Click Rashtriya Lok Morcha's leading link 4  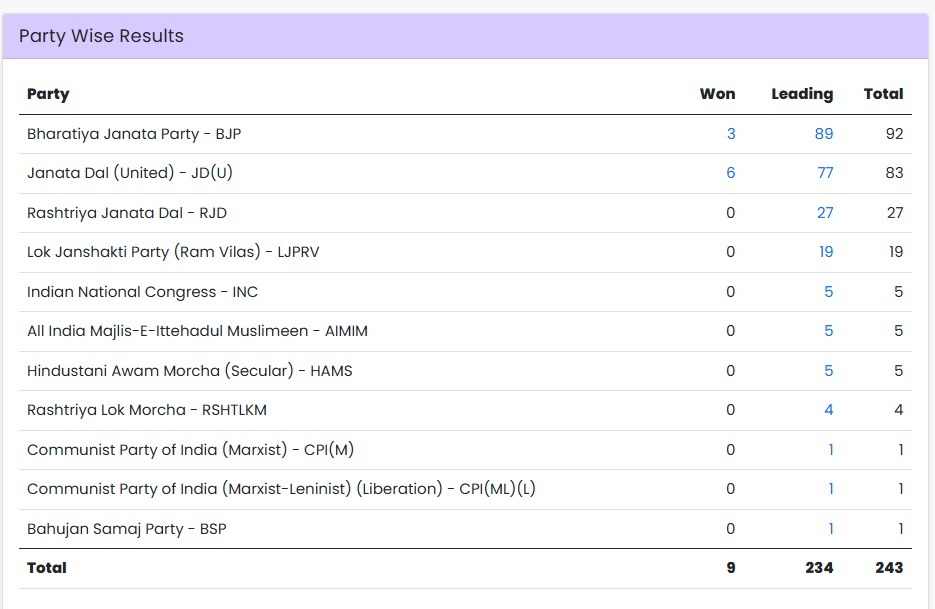coord(829,410)
